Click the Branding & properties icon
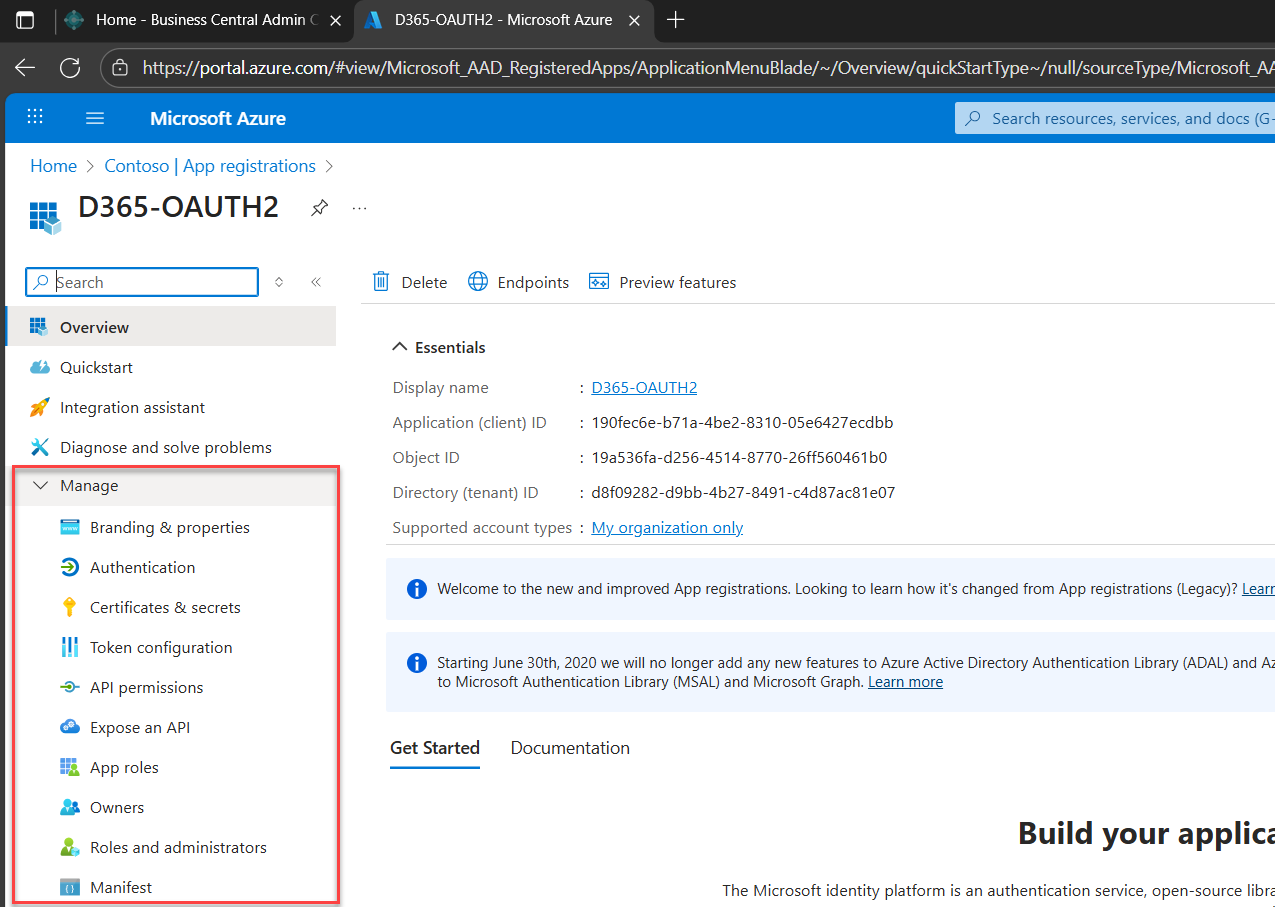Image resolution: width=1275 pixels, height=907 pixels. click(x=69, y=527)
